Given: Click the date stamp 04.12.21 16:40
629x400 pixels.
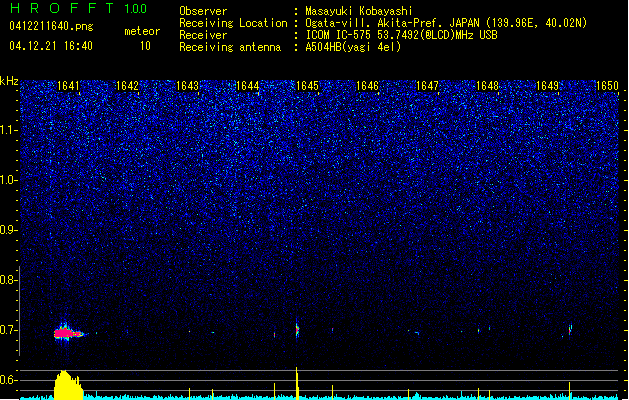Looking at the screenshot, I should coord(51,46).
